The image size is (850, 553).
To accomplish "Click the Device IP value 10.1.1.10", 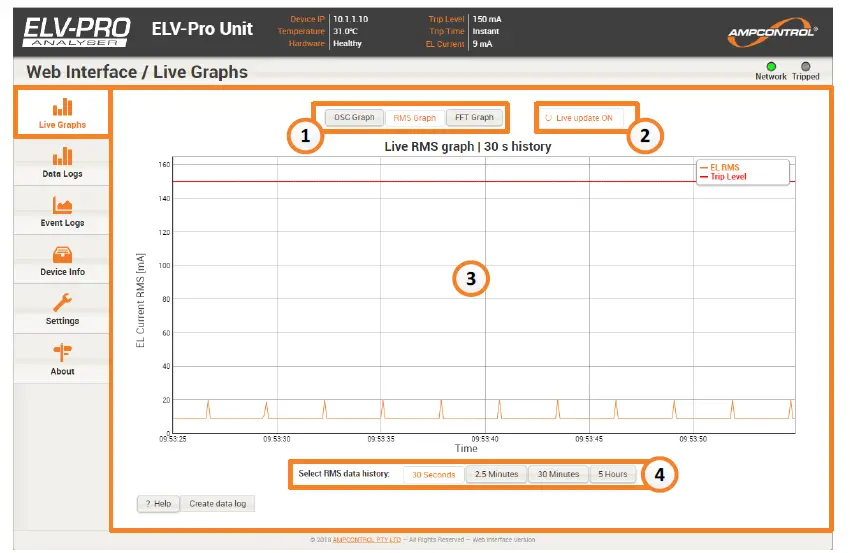I will [x=350, y=19].
